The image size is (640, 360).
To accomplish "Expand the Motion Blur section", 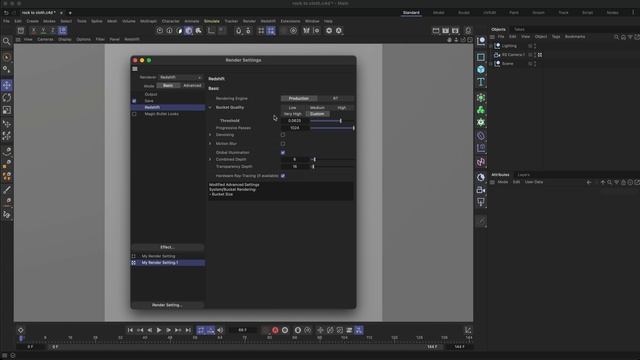I will pyautogui.click(x=210, y=144).
